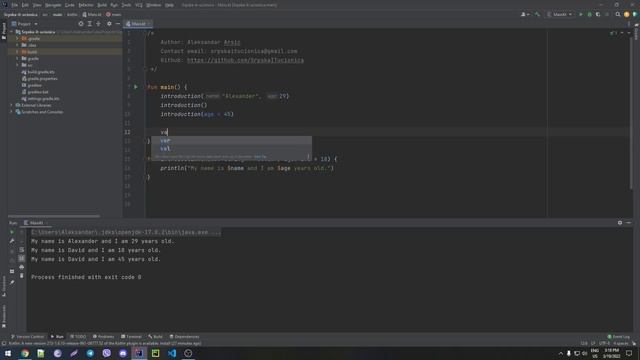
Task: Open Discord from taskbar
Action: click(123, 353)
